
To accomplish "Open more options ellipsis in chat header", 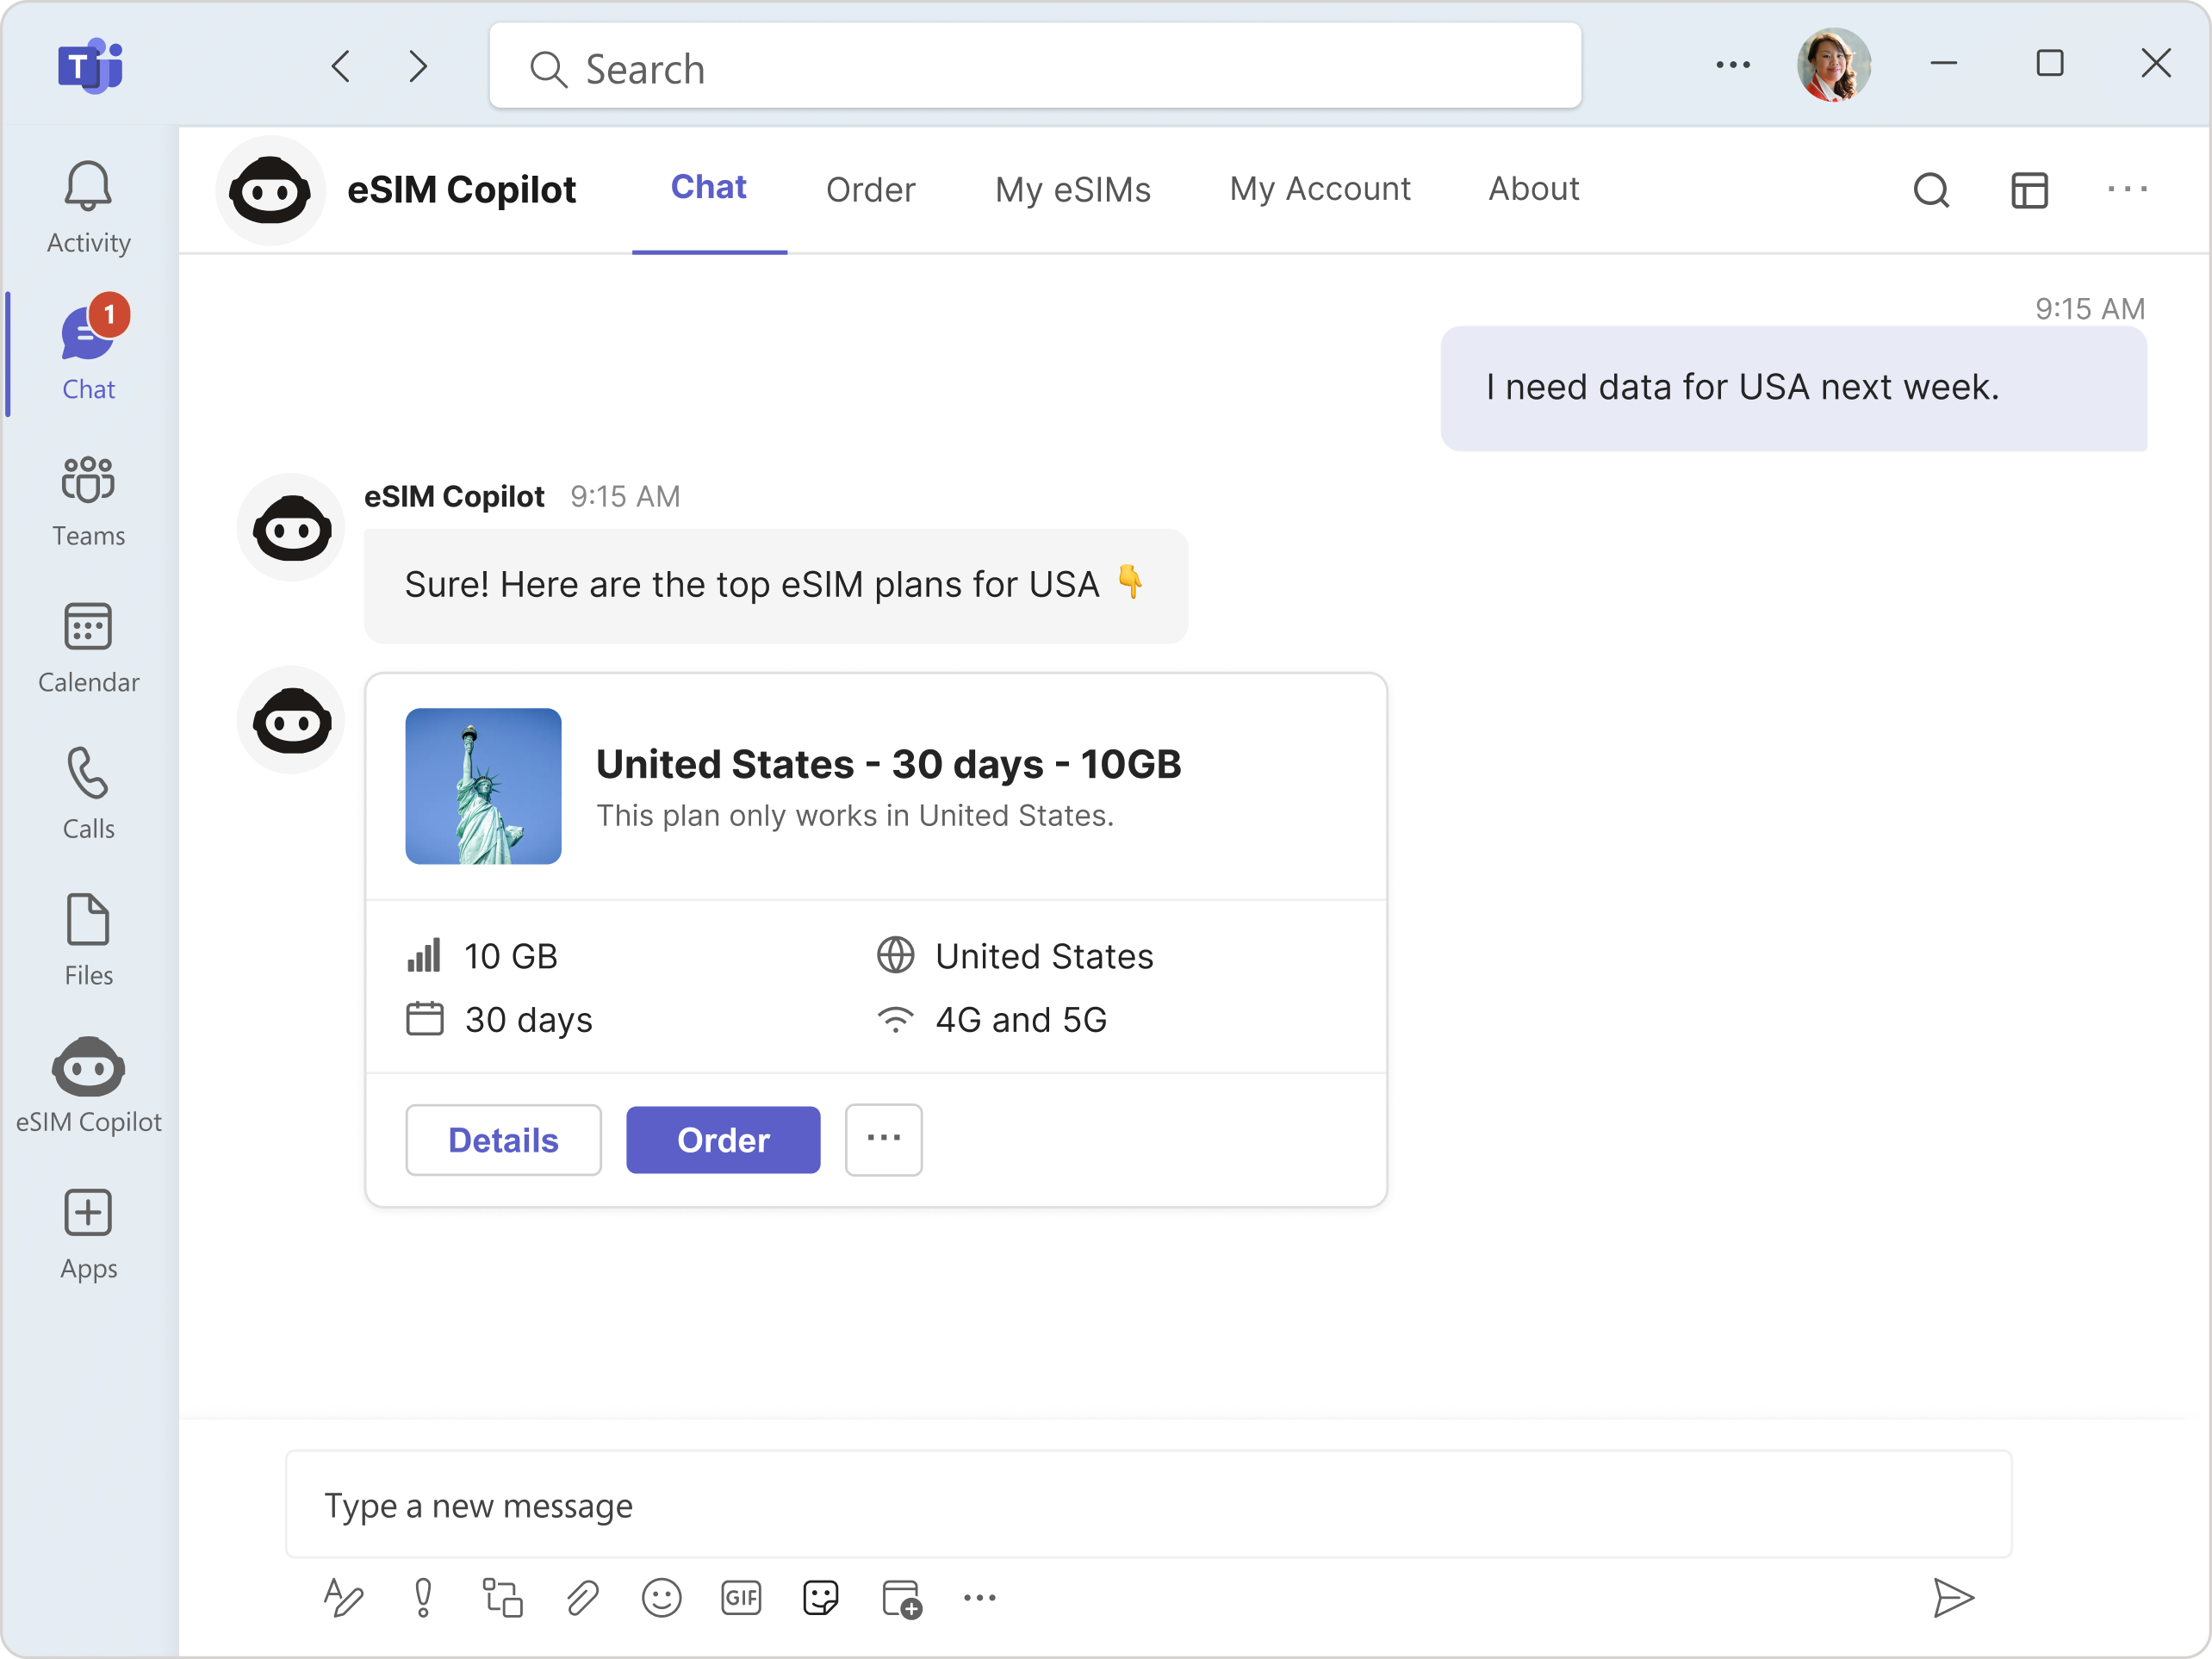I will (x=2127, y=189).
